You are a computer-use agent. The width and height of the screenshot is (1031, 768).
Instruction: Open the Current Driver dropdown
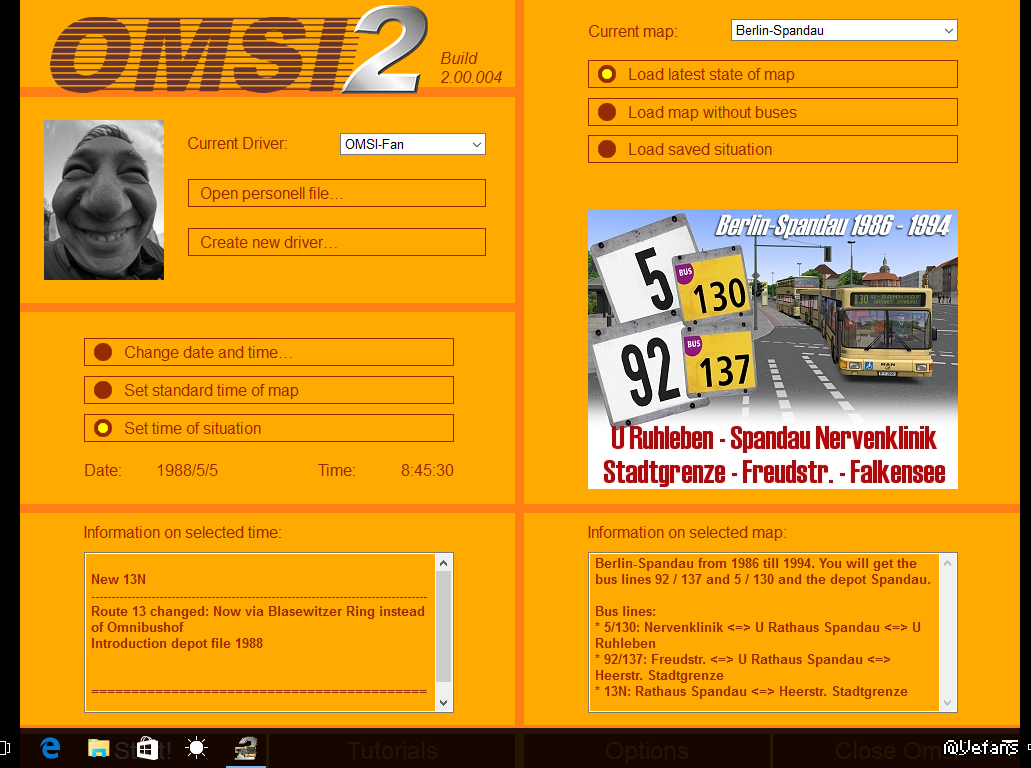pyautogui.click(x=413, y=144)
